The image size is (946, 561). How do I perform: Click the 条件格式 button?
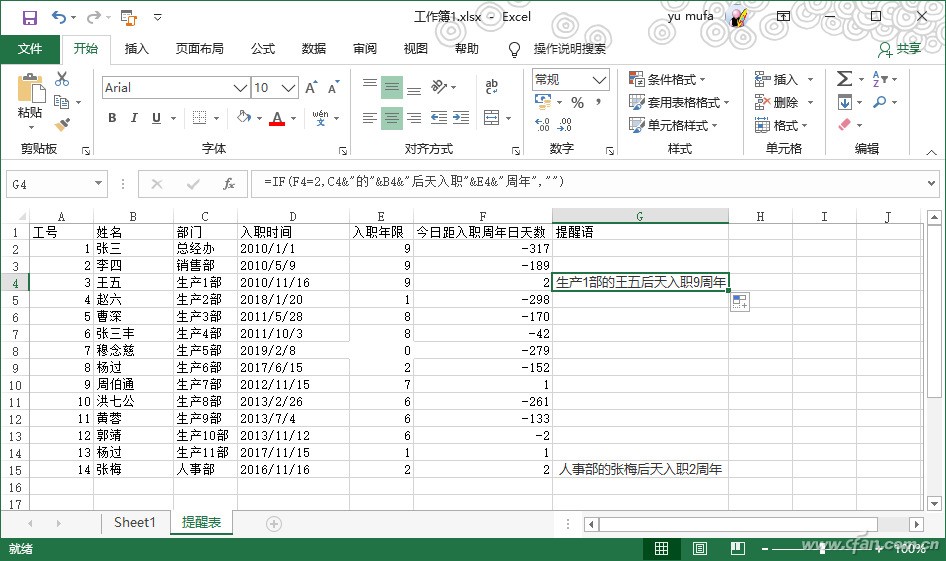click(668, 79)
